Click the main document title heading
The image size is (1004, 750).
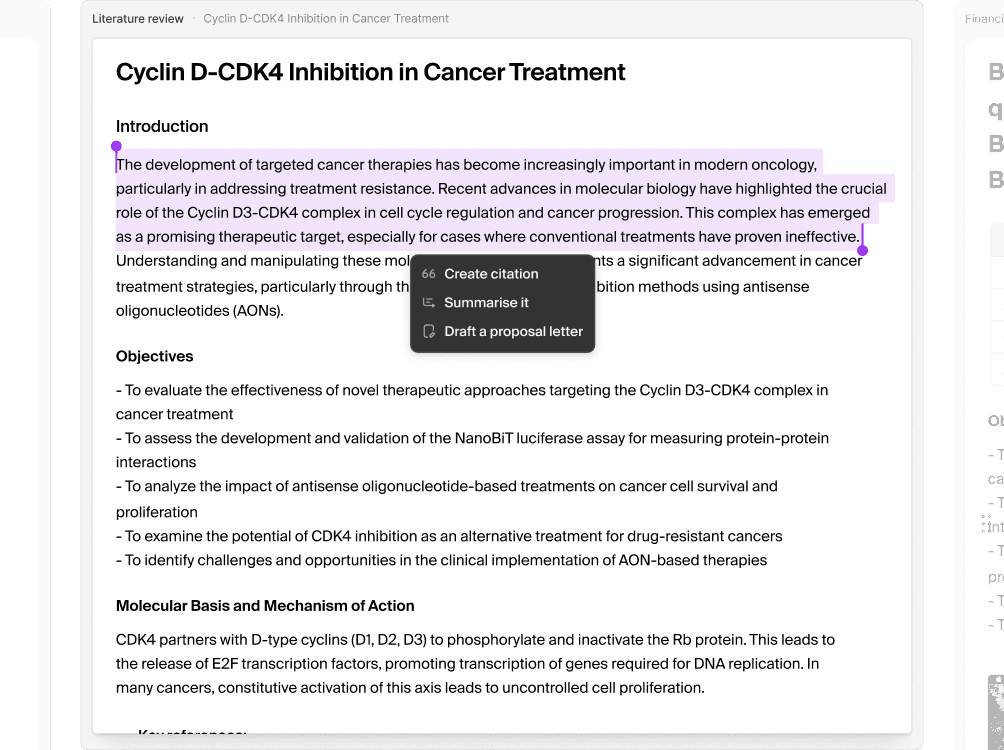pos(370,72)
